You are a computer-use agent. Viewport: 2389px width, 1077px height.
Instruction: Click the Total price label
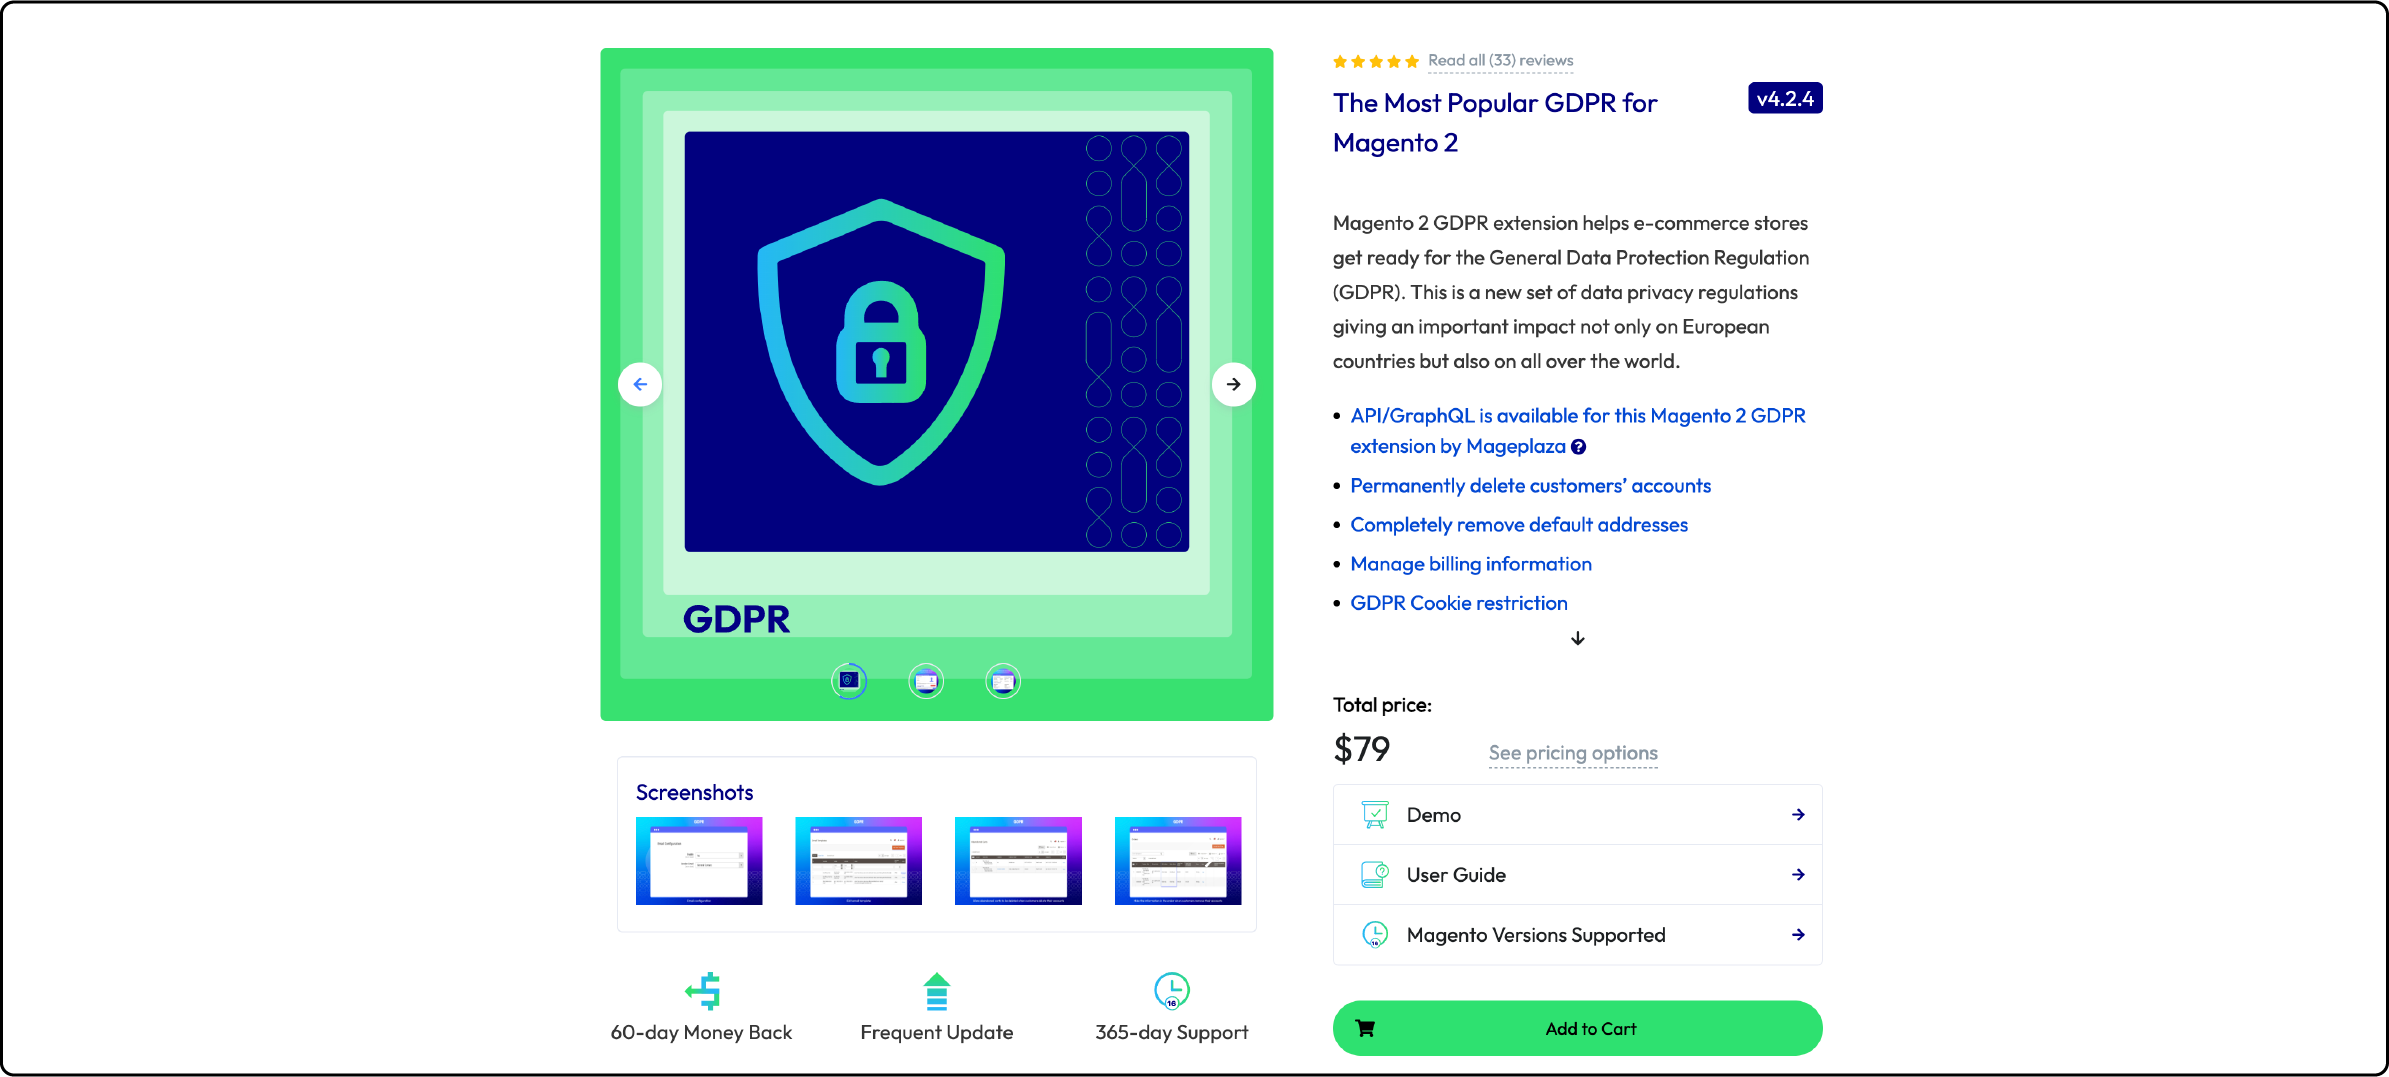(x=1382, y=705)
